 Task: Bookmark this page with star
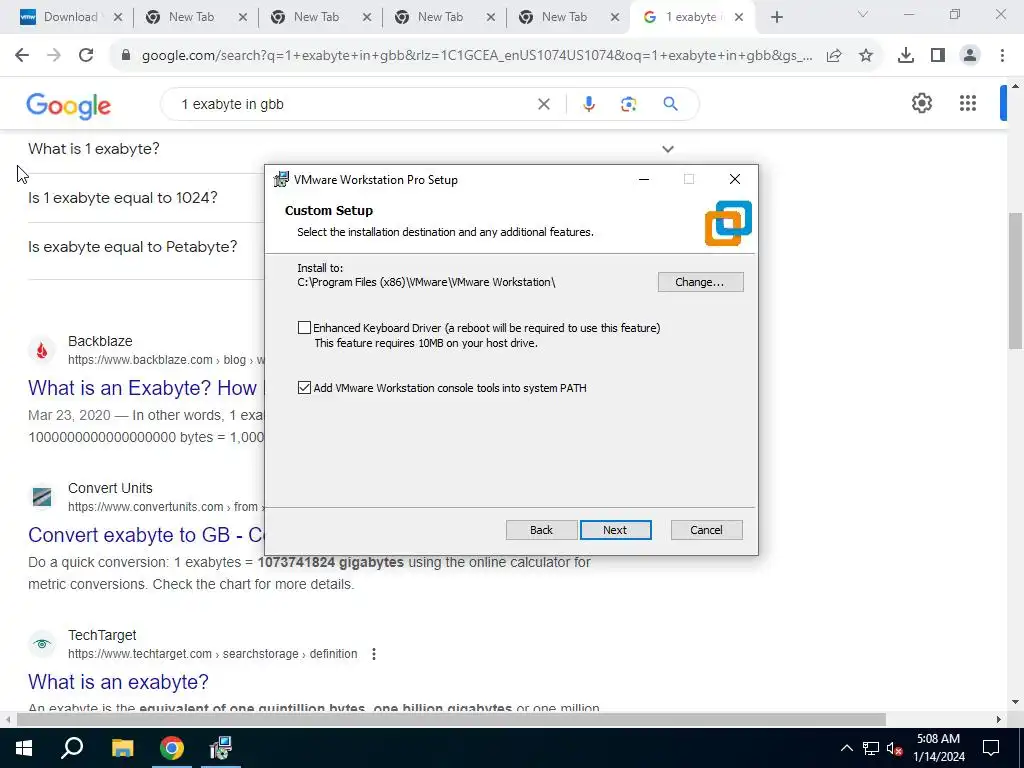click(866, 56)
